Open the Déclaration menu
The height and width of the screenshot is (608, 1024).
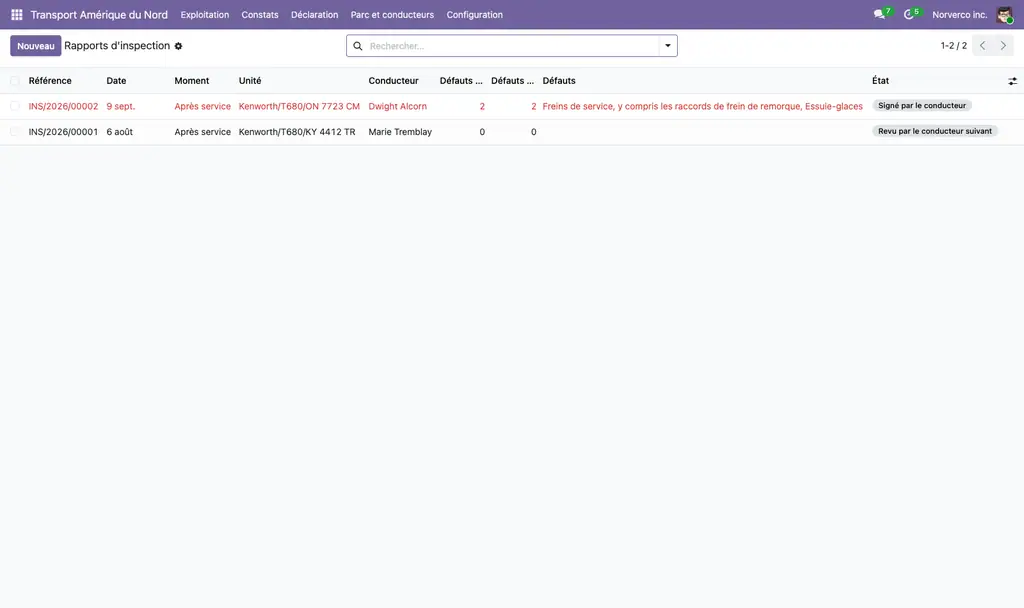click(x=314, y=14)
